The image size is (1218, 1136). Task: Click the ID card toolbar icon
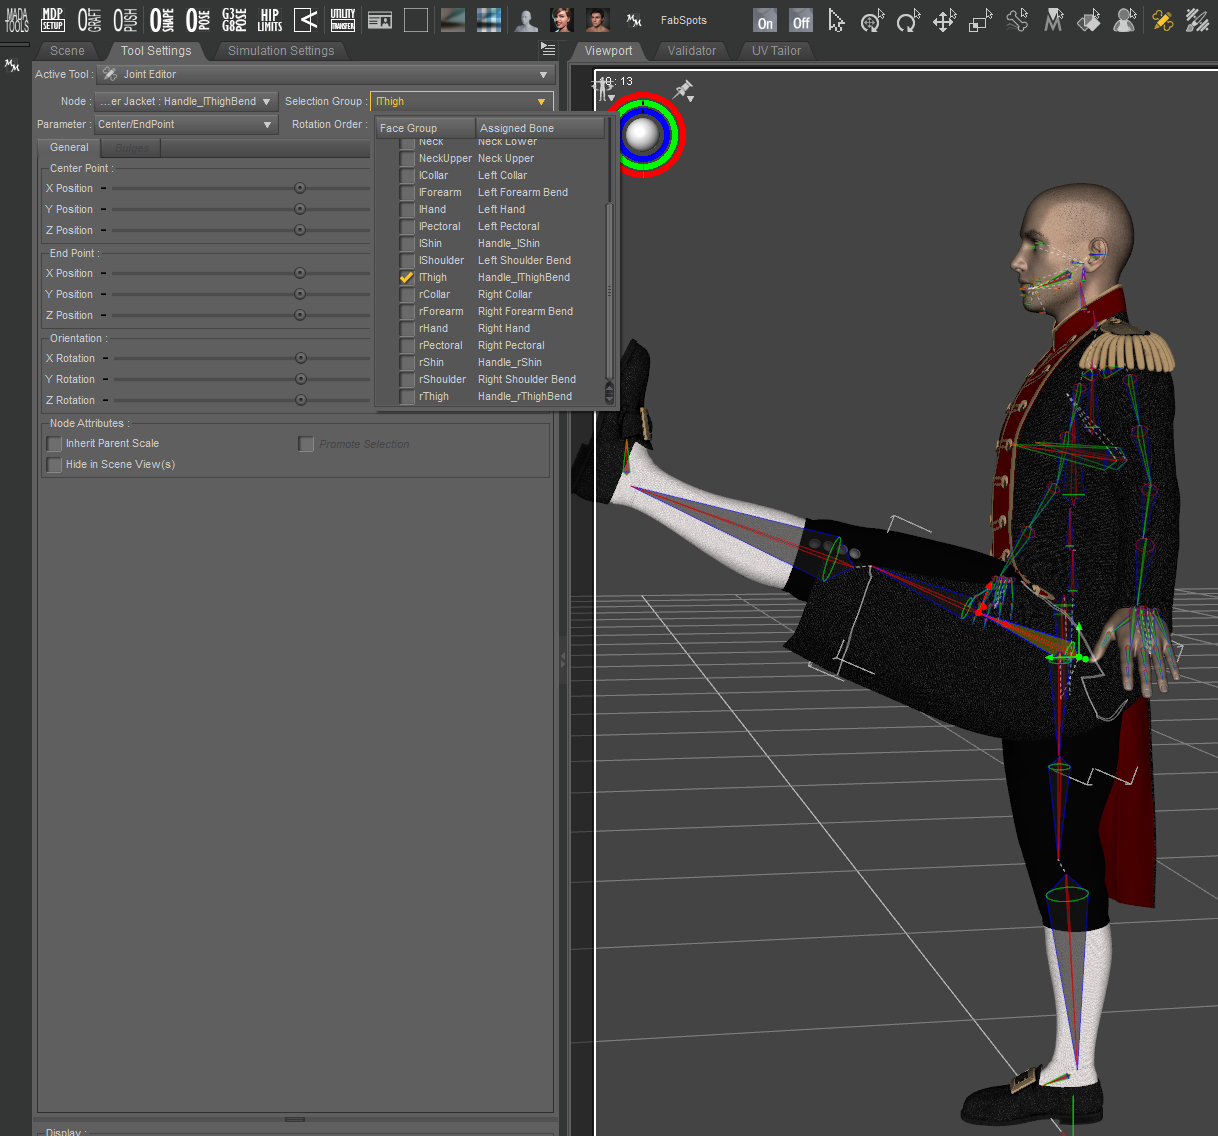click(380, 20)
